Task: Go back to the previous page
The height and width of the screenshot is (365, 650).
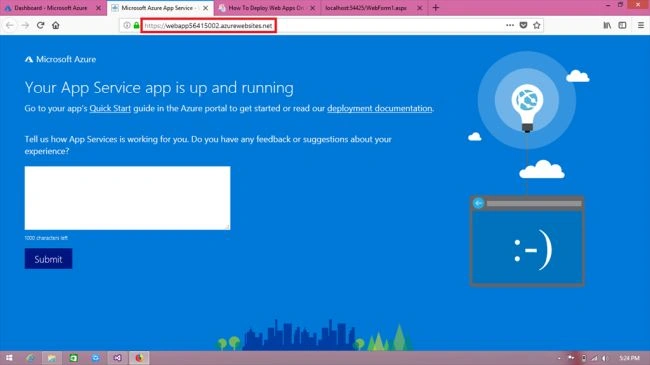Action: [10, 25]
